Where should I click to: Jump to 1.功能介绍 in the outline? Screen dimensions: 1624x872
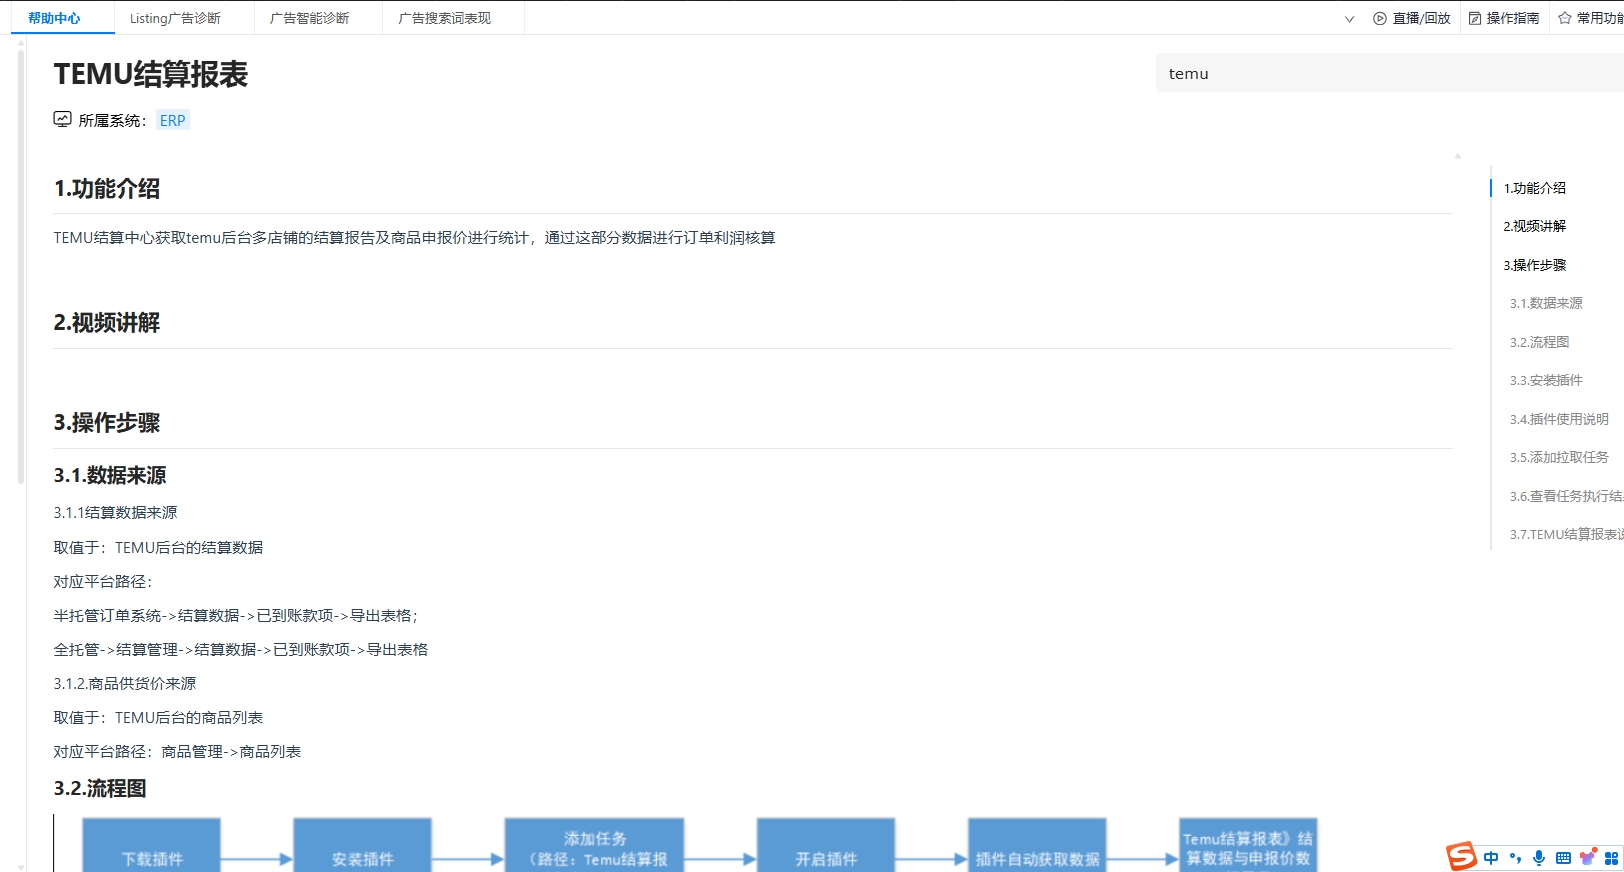point(1534,188)
